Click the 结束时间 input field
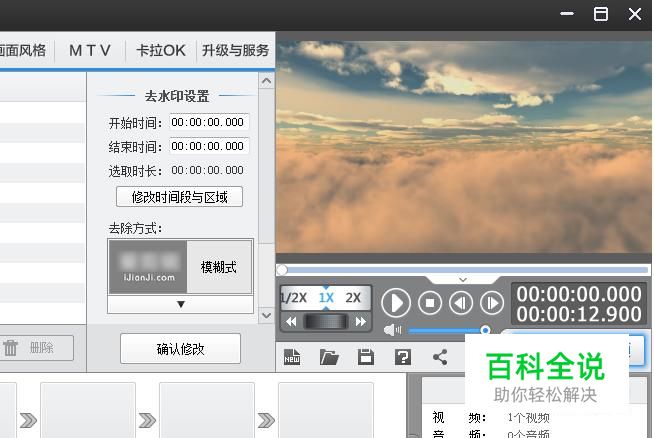The width and height of the screenshot is (654, 438). (x=209, y=146)
